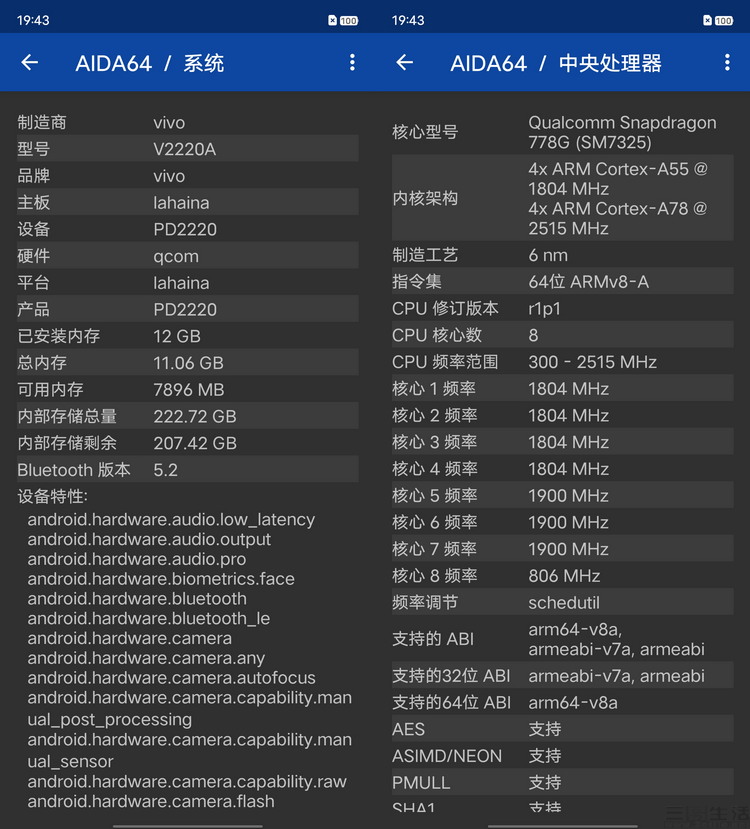Select the Bluetooth 版本 5.2 row
Image resolution: width=750 pixels, height=829 pixels.
(x=188, y=469)
